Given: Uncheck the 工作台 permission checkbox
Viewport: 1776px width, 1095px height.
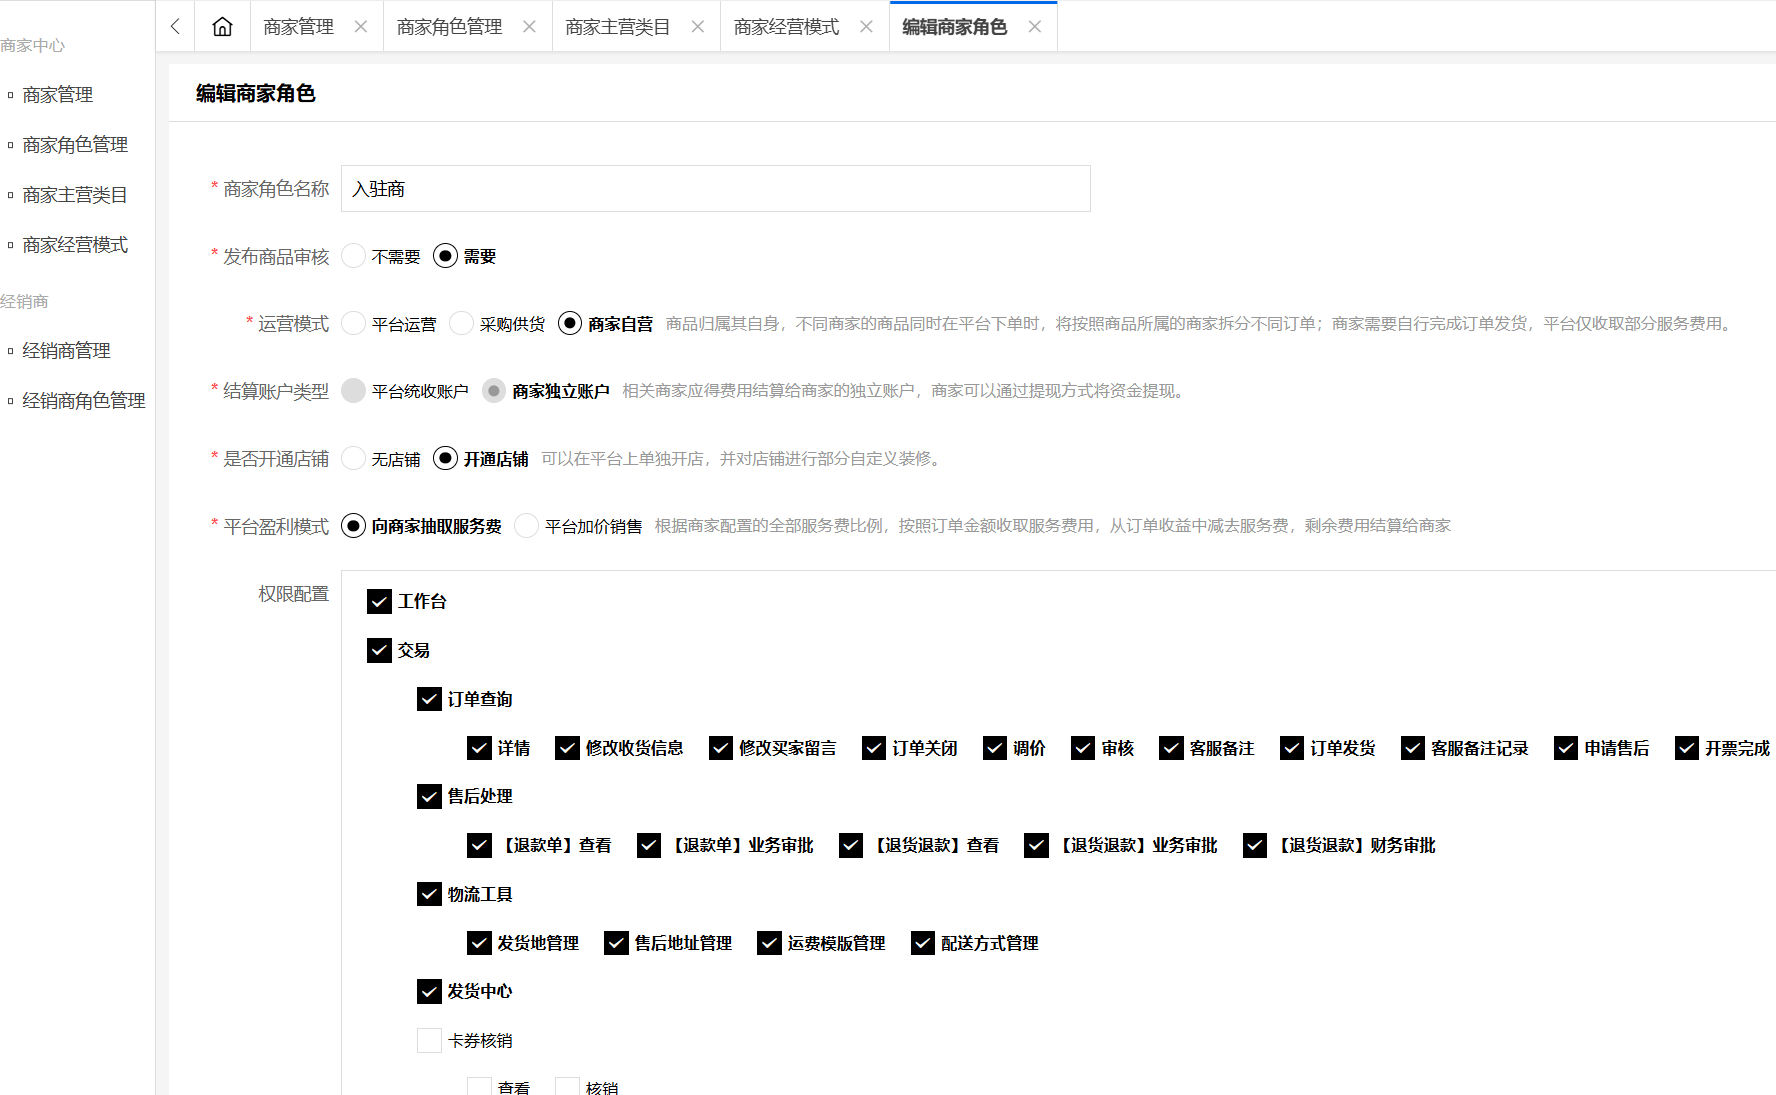Looking at the screenshot, I should pos(379,601).
